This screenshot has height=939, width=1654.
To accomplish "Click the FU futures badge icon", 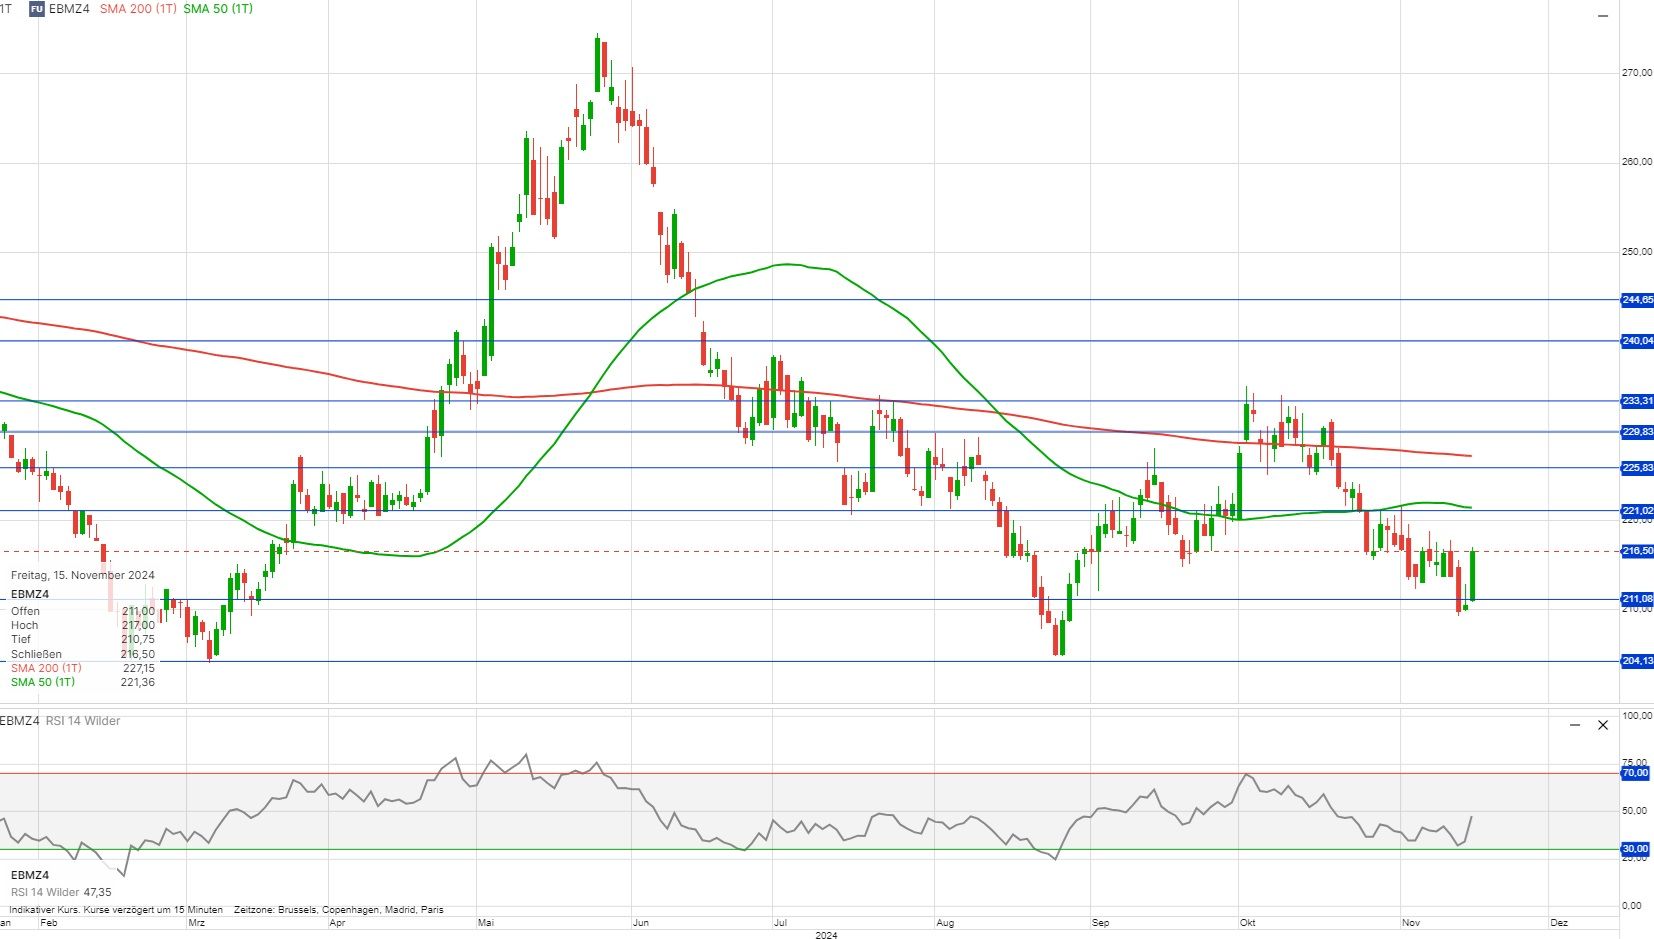I will 36,9.
